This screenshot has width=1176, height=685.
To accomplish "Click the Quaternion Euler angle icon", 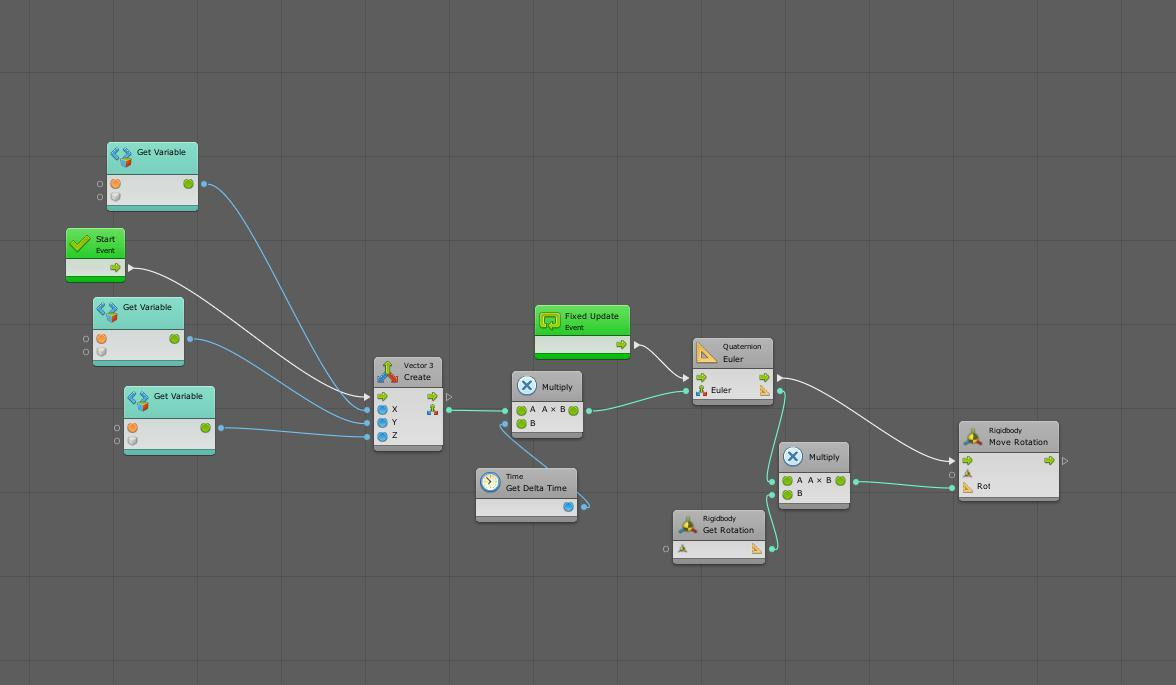I will coord(706,353).
